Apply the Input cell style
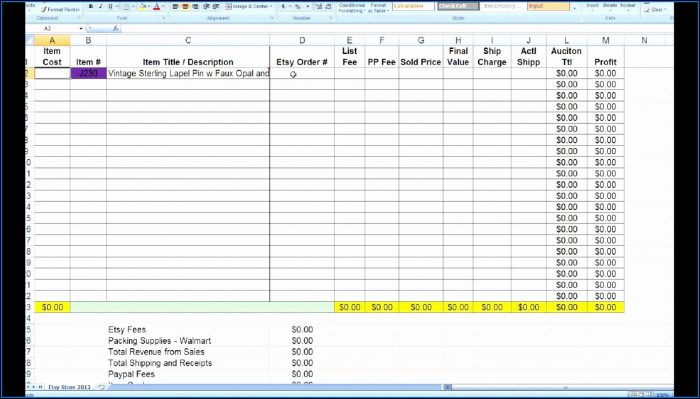Image resolution: width=700 pixels, height=399 pixels. point(548,6)
